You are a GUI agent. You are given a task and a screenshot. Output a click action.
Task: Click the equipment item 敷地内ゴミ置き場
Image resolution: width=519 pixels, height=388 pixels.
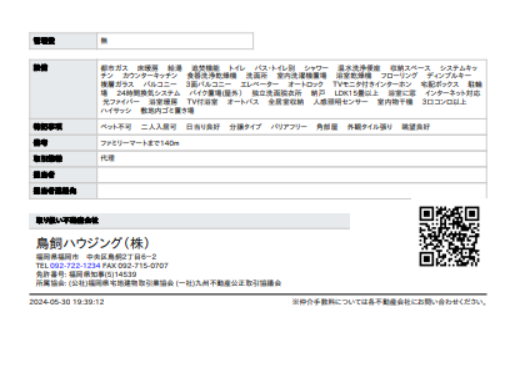167,111
